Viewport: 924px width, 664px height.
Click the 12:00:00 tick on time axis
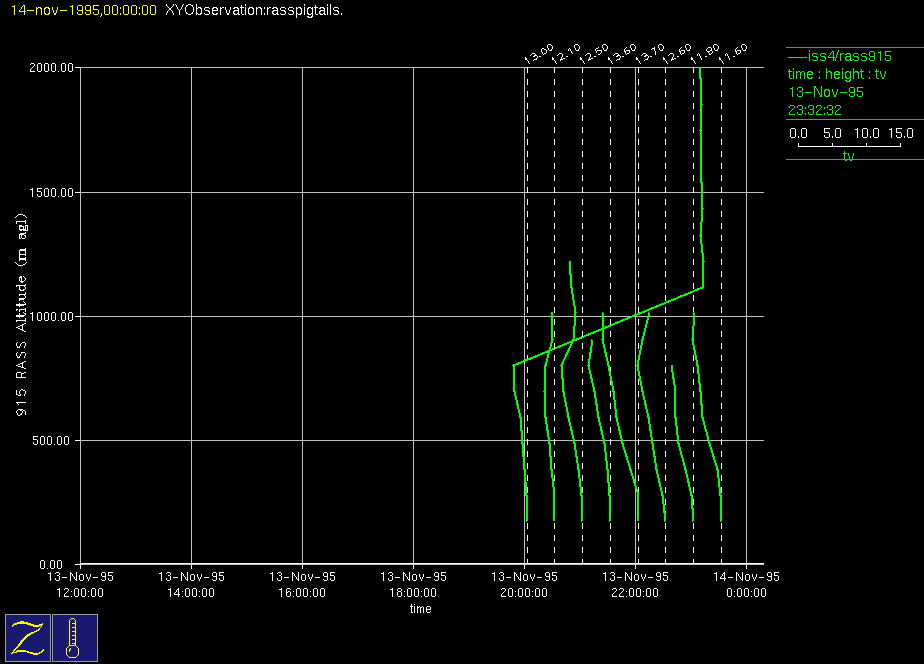(80, 584)
